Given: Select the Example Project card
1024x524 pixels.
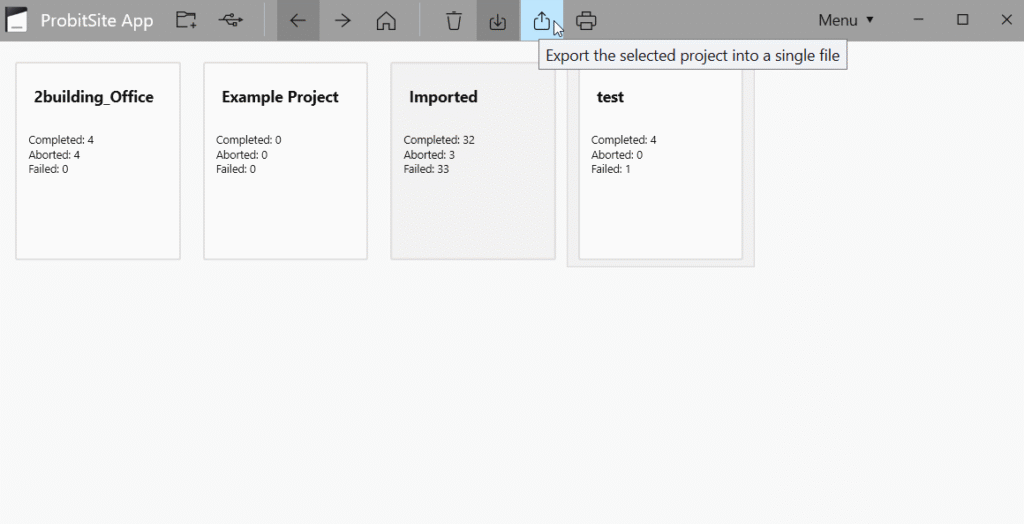Looking at the screenshot, I should tap(285, 161).
